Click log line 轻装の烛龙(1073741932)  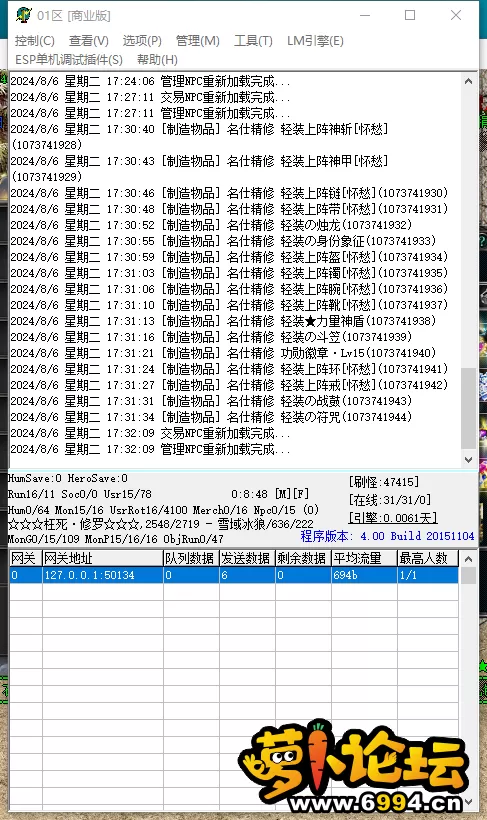tap(211, 225)
